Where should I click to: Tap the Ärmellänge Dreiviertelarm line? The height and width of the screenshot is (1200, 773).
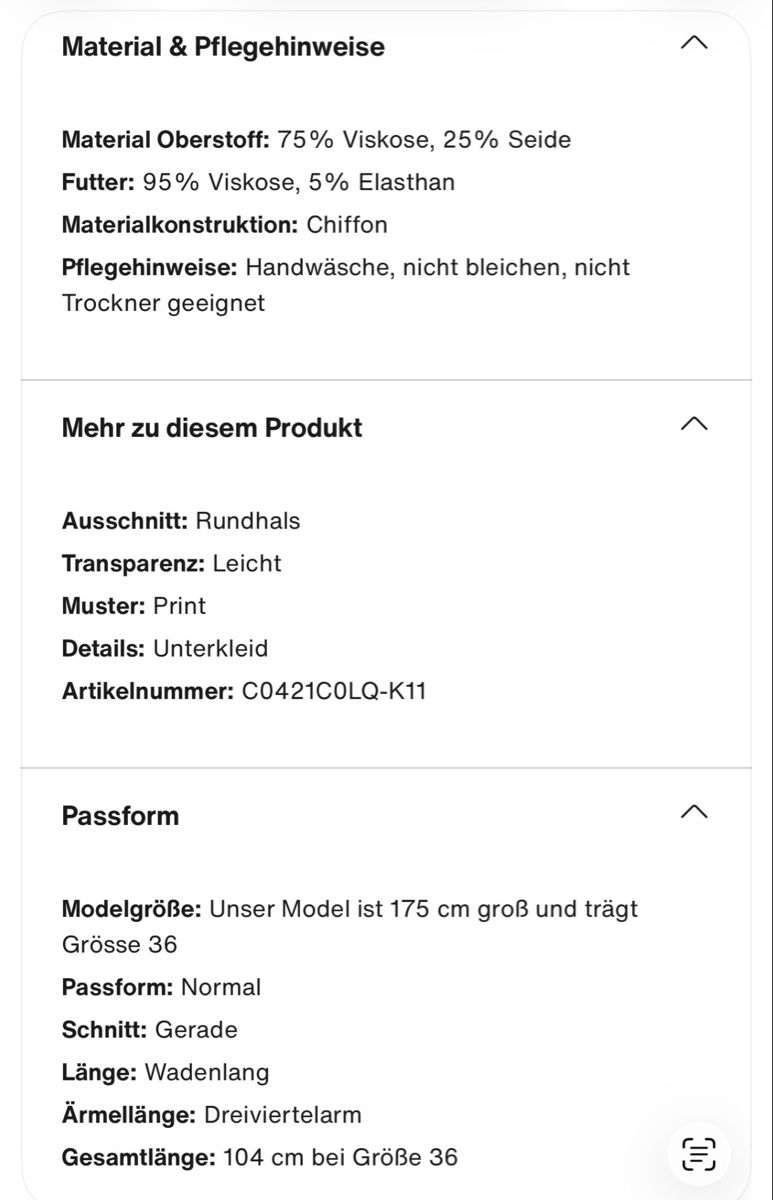point(212,1115)
